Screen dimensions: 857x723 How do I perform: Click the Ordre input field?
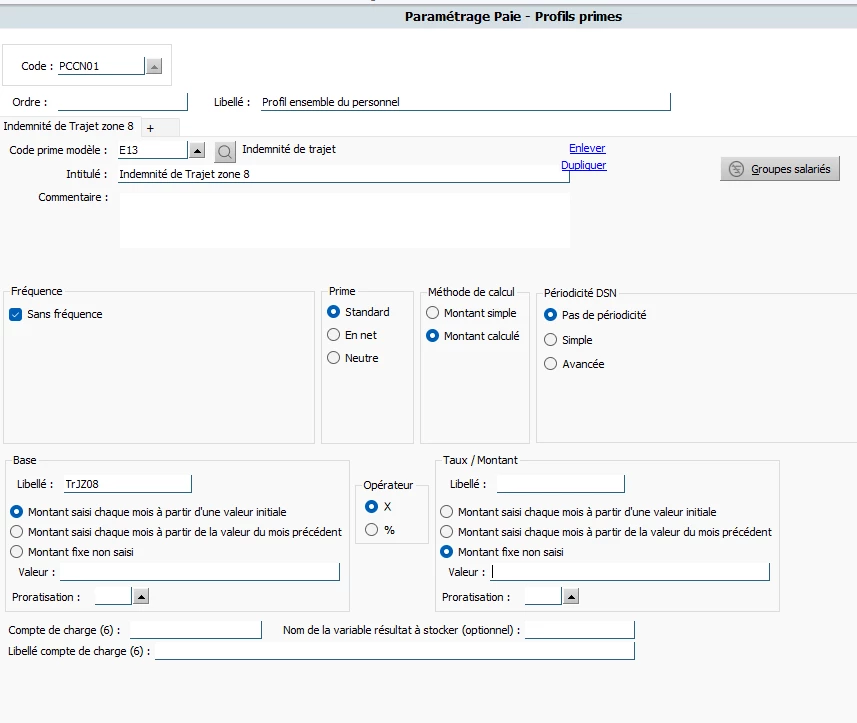pyautogui.click(x=123, y=101)
